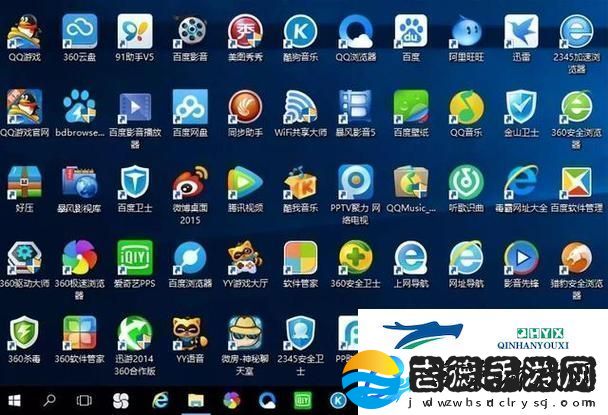Open the Windows Start menu
608x415 pixels.
pyautogui.click(x=14, y=401)
